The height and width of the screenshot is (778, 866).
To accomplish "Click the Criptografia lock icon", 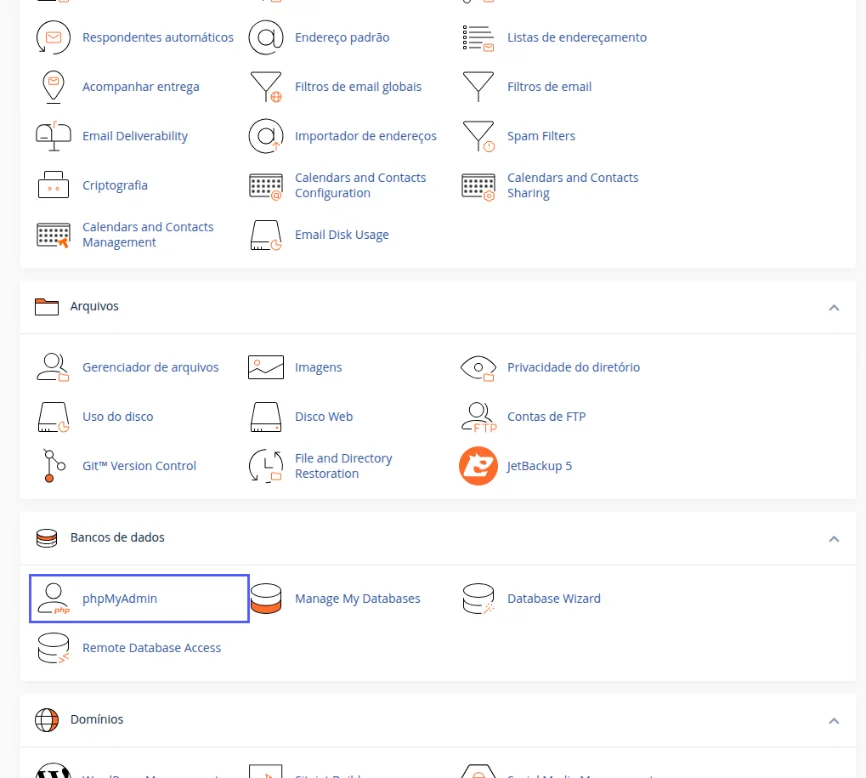I will pyautogui.click(x=53, y=185).
